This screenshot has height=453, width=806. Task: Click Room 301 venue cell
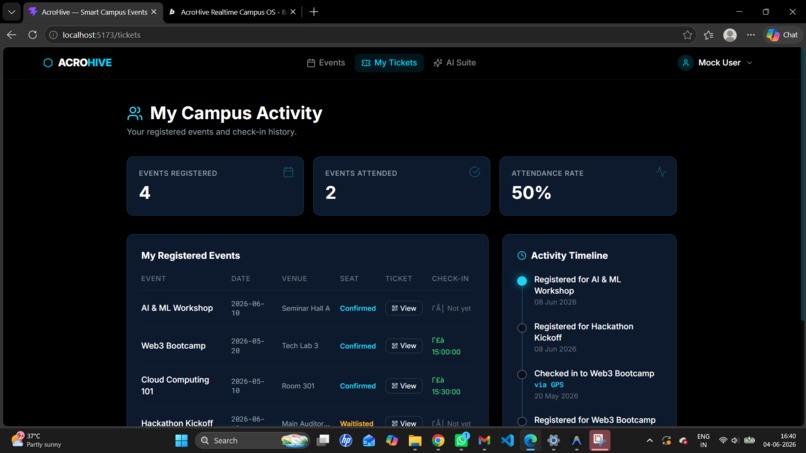click(x=298, y=386)
